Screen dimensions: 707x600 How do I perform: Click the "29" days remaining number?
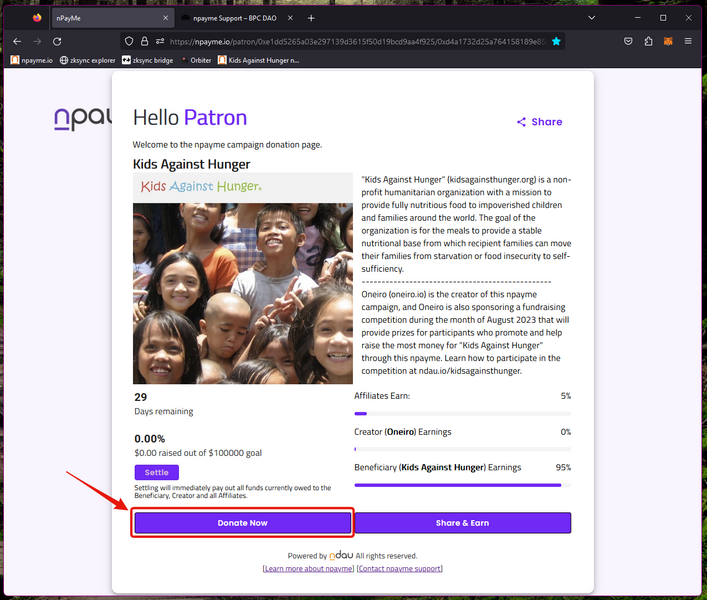click(141, 397)
